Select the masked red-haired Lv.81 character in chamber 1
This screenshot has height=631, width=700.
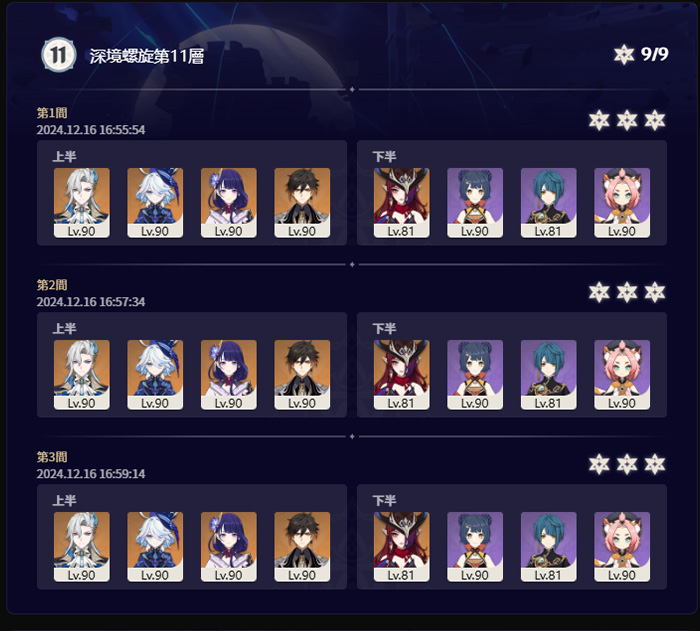pos(401,202)
